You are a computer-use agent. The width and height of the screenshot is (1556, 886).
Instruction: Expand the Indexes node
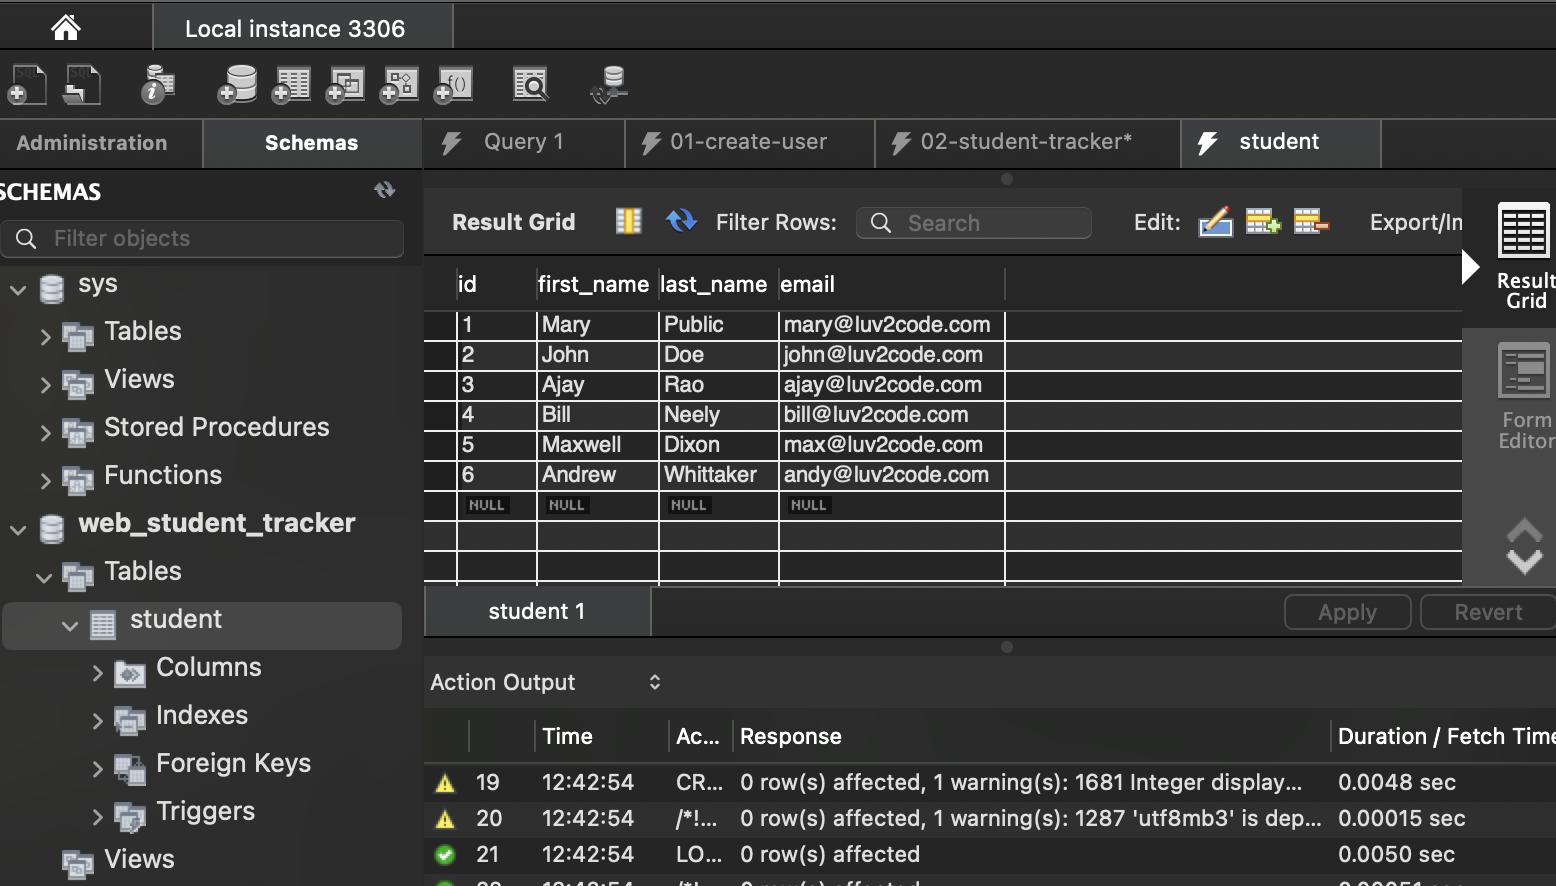point(97,721)
